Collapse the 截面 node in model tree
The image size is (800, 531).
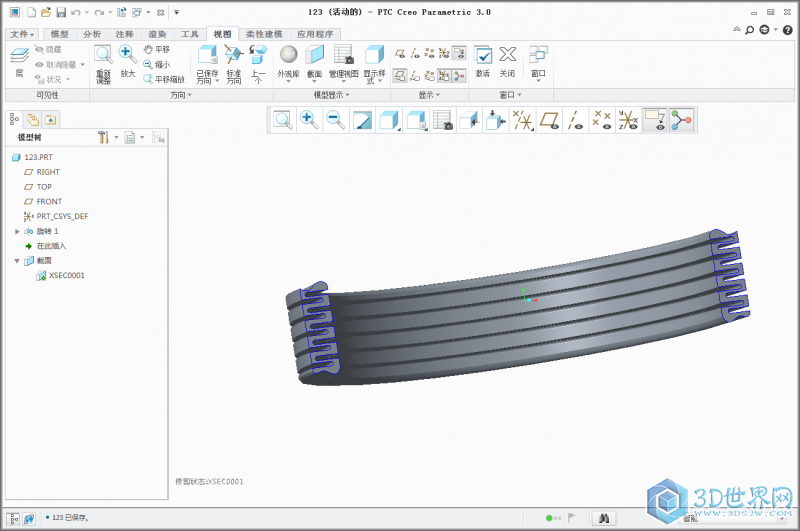pos(17,260)
